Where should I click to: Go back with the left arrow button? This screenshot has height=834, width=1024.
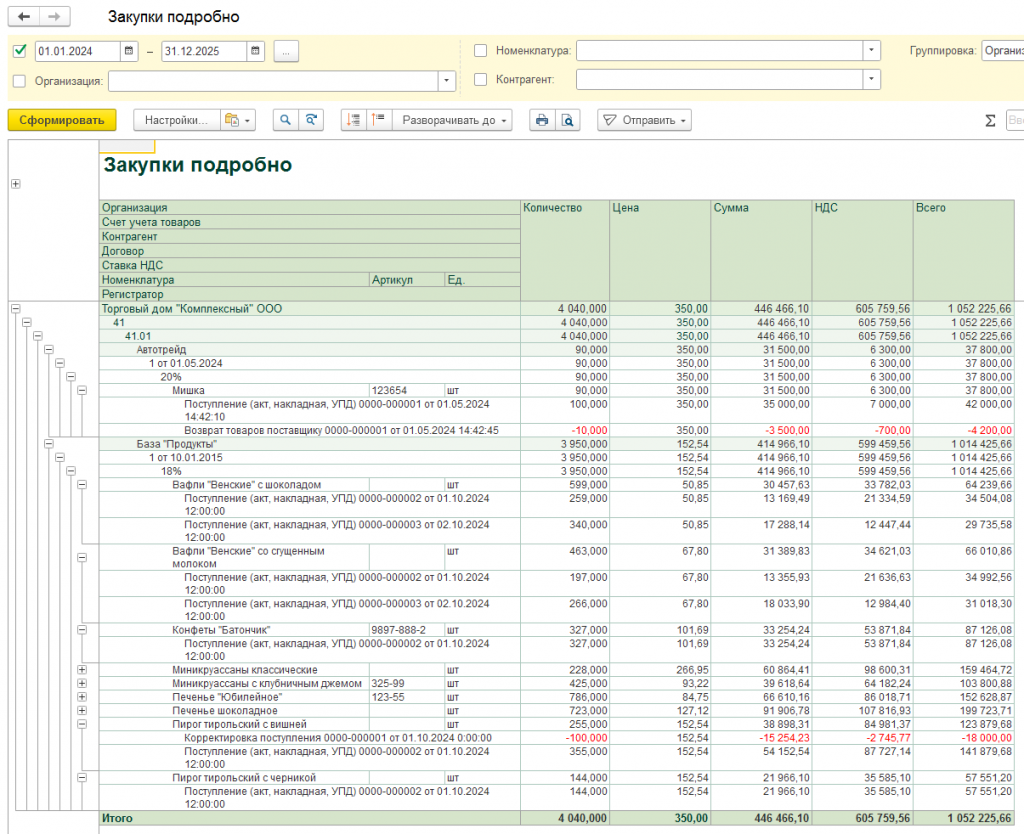(24, 17)
